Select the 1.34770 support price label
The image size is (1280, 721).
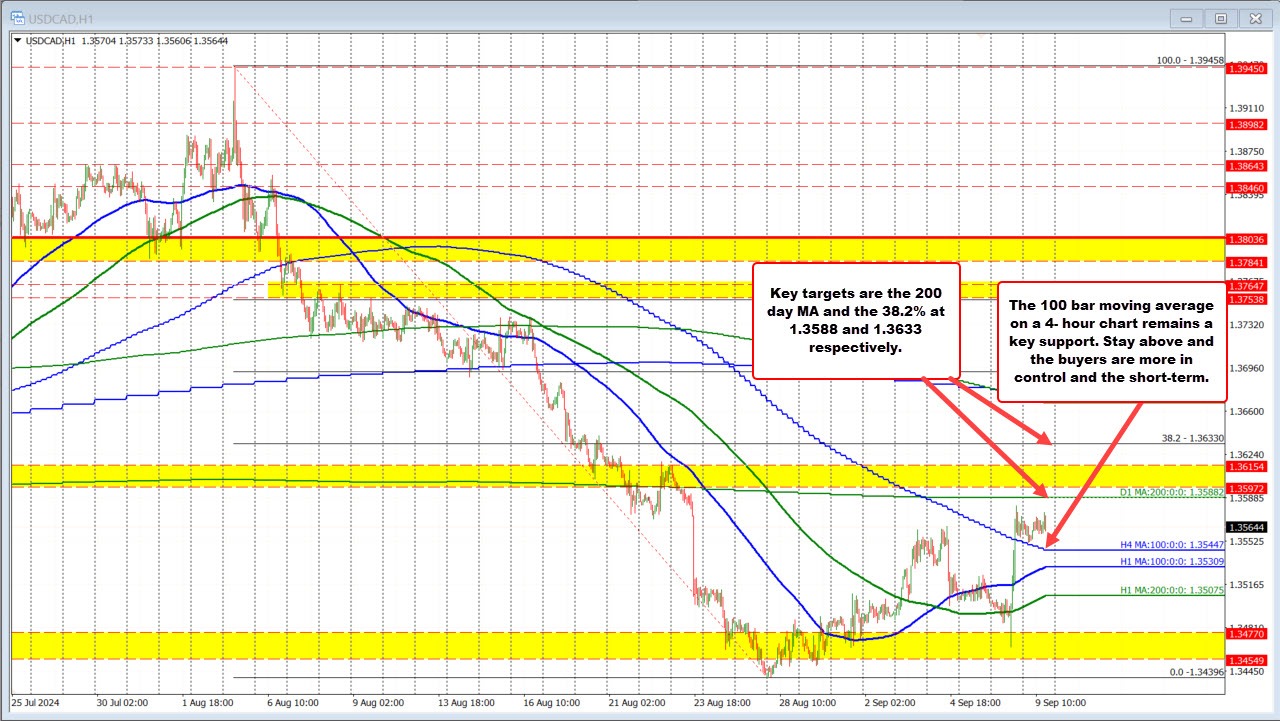(1246, 634)
